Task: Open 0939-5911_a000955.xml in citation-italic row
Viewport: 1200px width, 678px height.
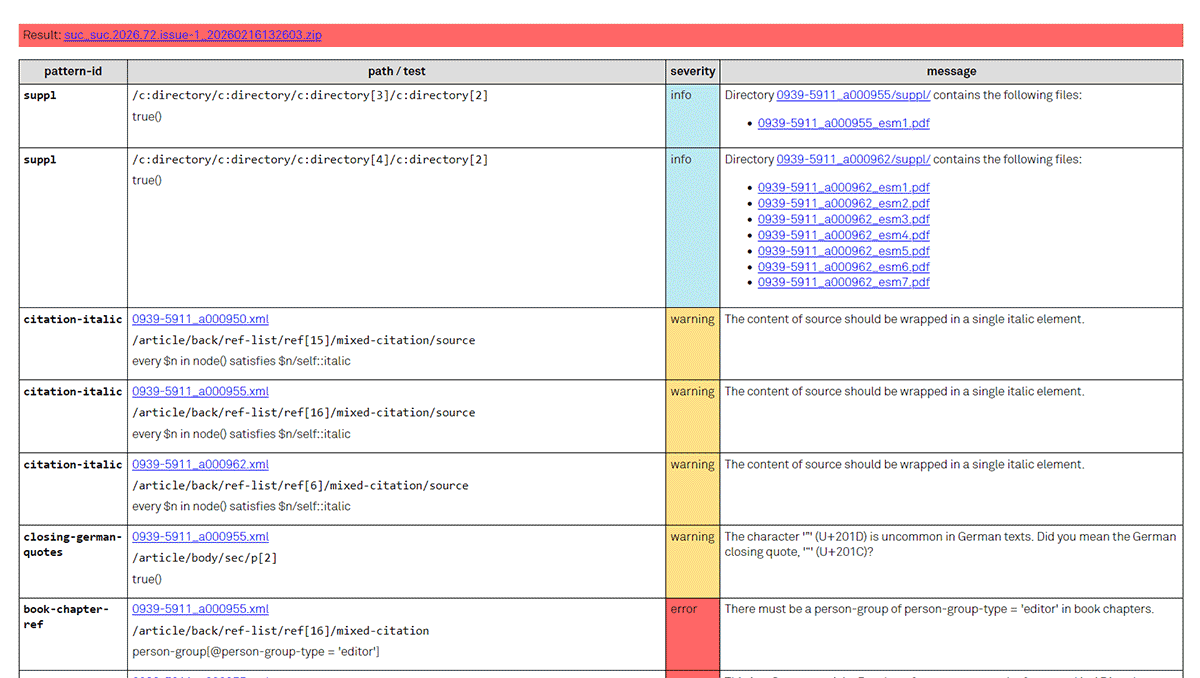Action: click(x=200, y=391)
